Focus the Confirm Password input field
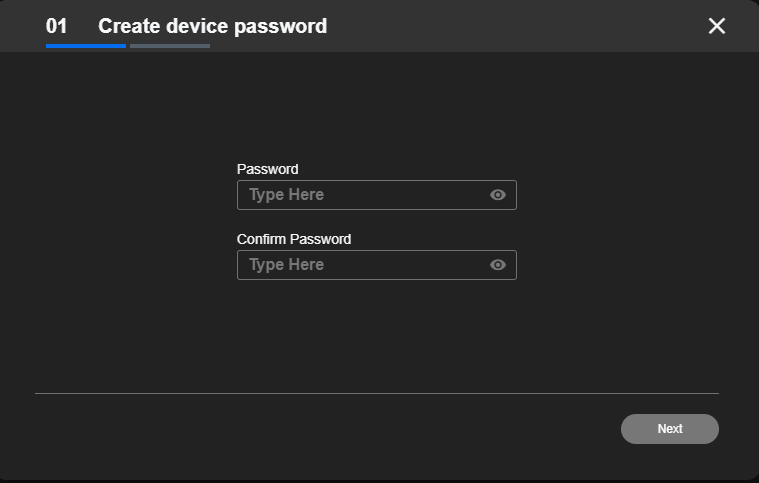This screenshot has height=483, width=759. (x=377, y=265)
